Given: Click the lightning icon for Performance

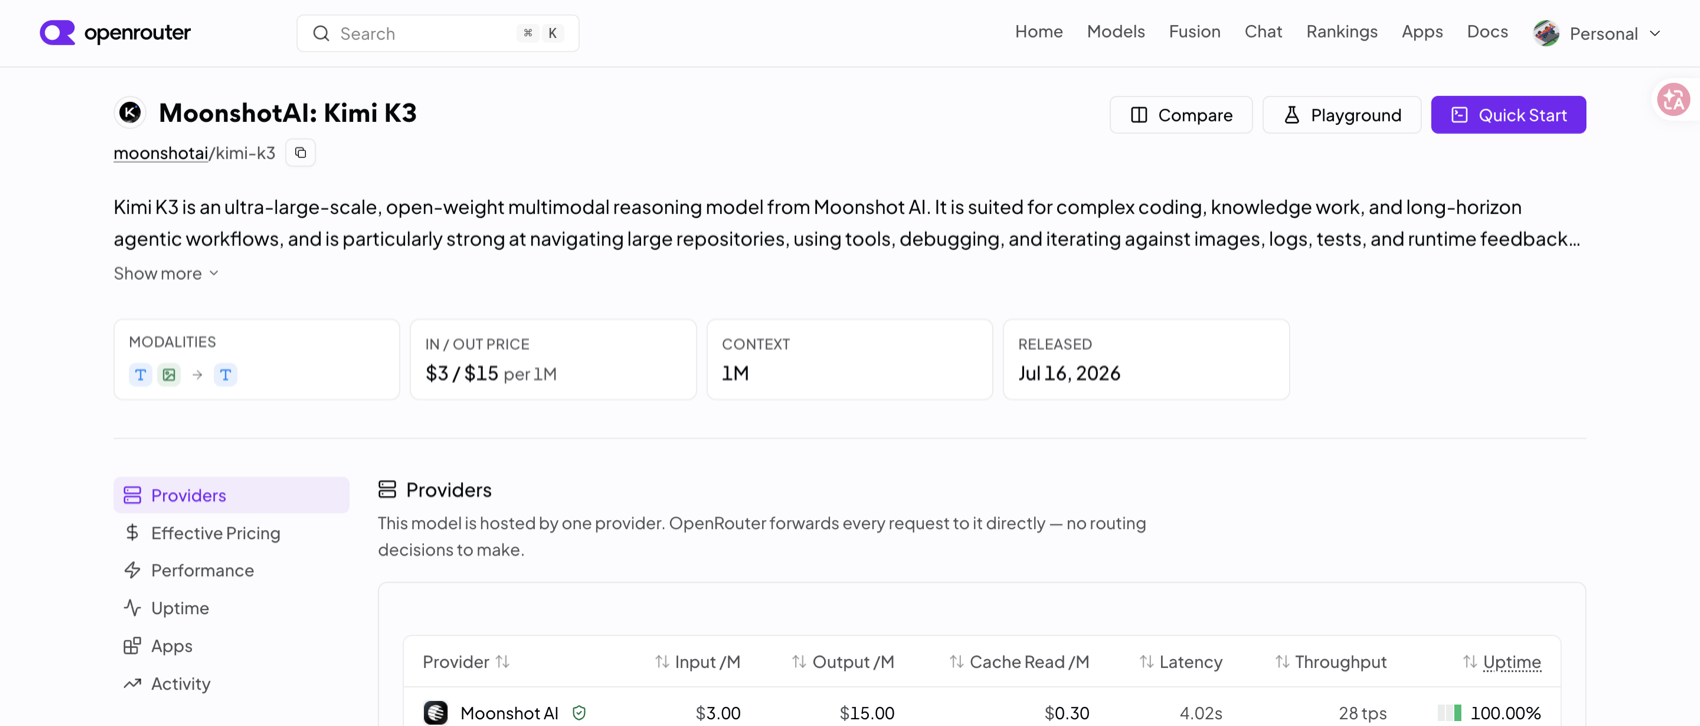Looking at the screenshot, I should pos(132,570).
